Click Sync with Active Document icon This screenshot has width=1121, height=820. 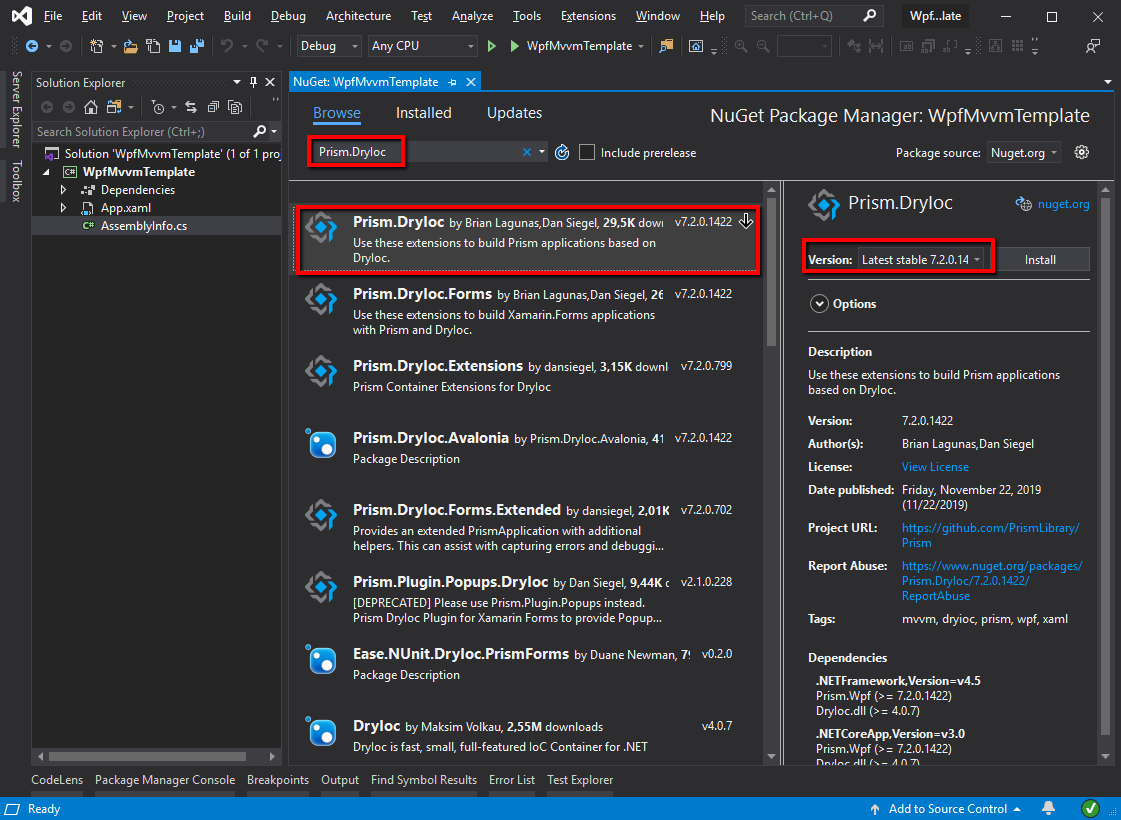pyautogui.click(x=191, y=107)
